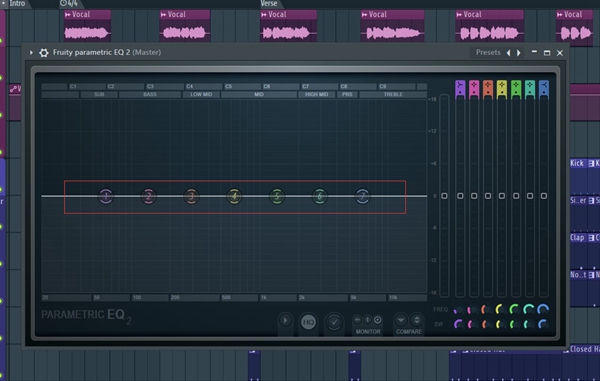
Task: Select the first Vocal audio clip in the playlist
Action: click(87, 26)
